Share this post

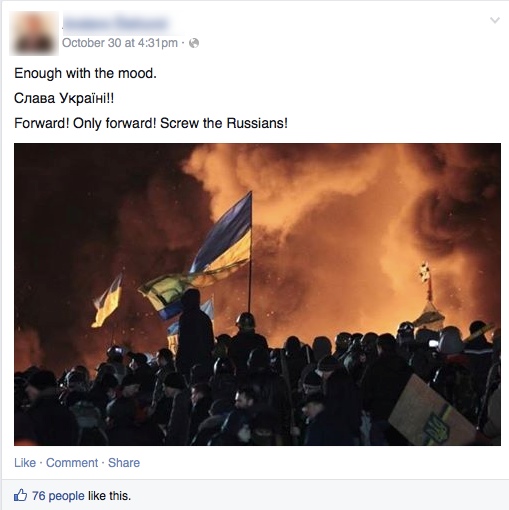coord(124,463)
